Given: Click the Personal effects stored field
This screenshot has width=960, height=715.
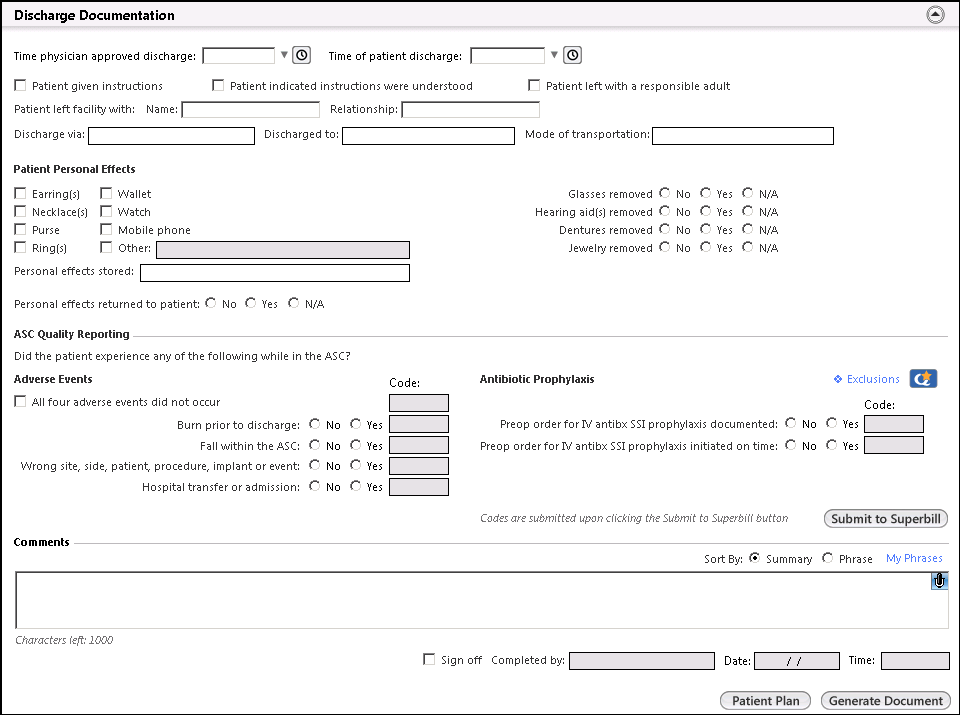Looking at the screenshot, I should 275,273.
